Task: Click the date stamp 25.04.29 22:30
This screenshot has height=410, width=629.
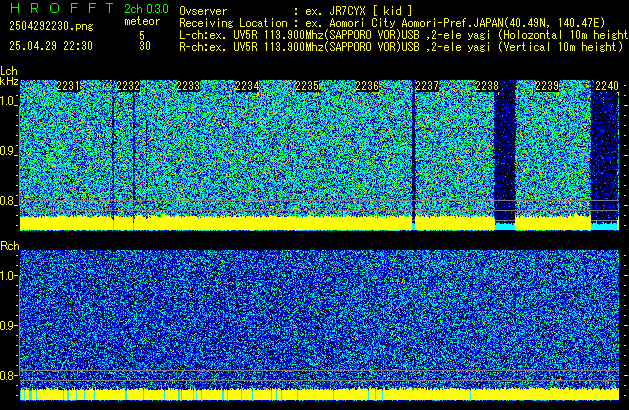Action: pos(51,46)
